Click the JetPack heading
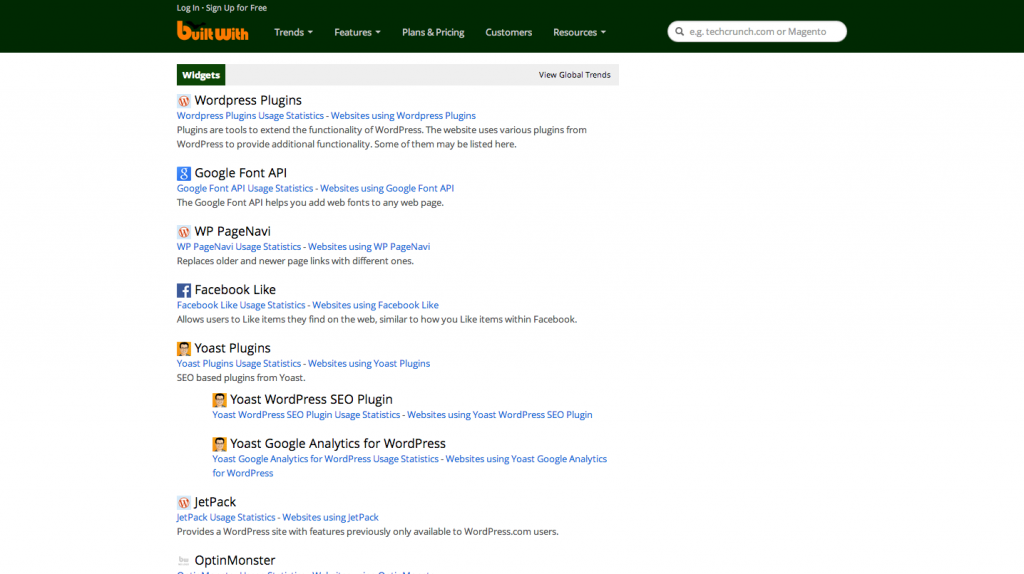Image resolution: width=1024 pixels, height=574 pixels. 215,502
